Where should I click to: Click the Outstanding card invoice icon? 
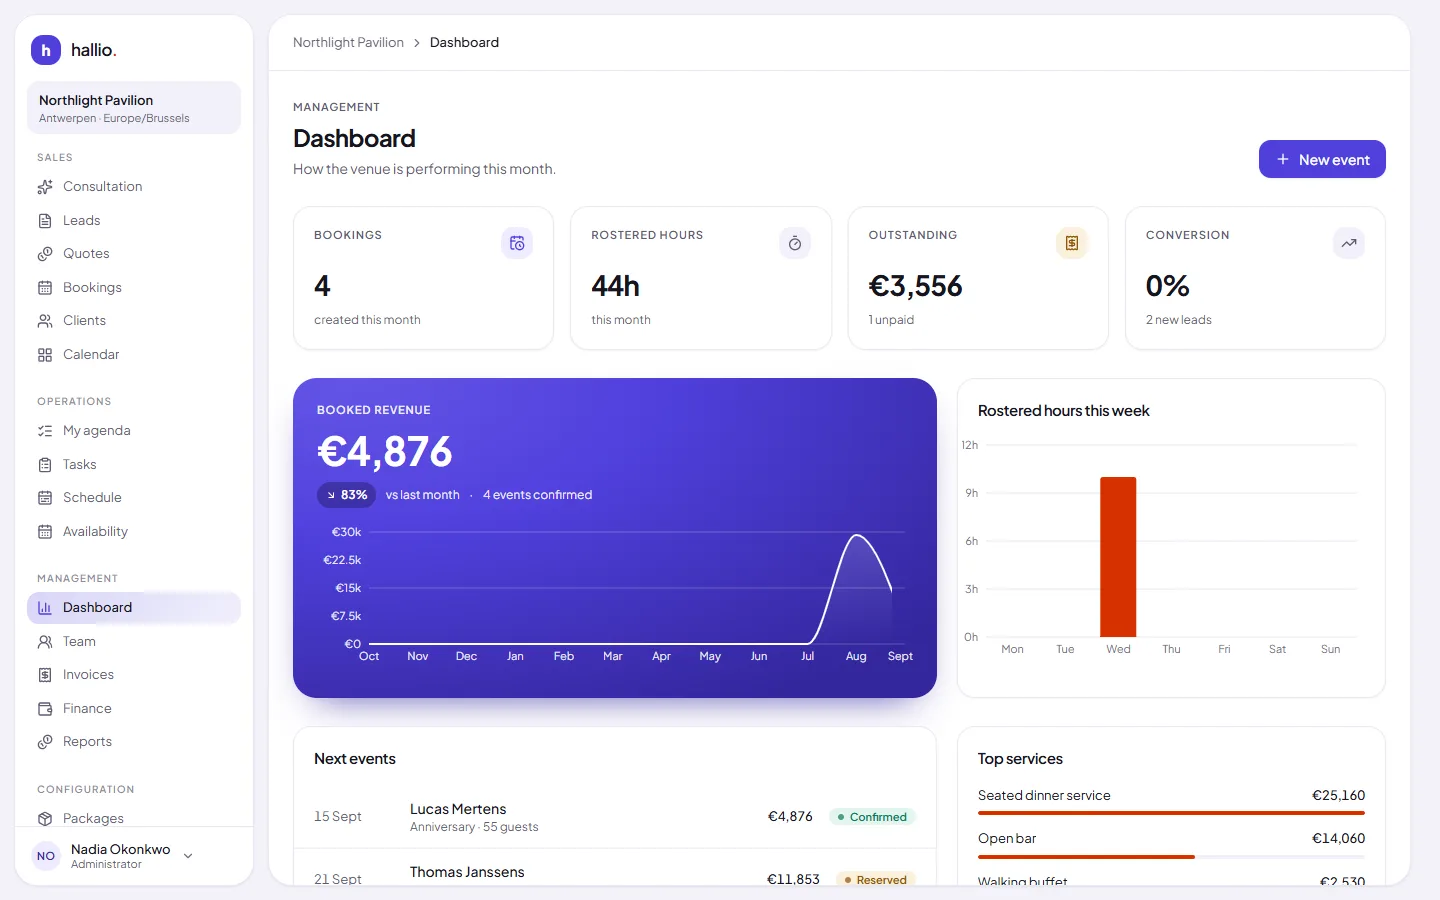pyautogui.click(x=1072, y=243)
